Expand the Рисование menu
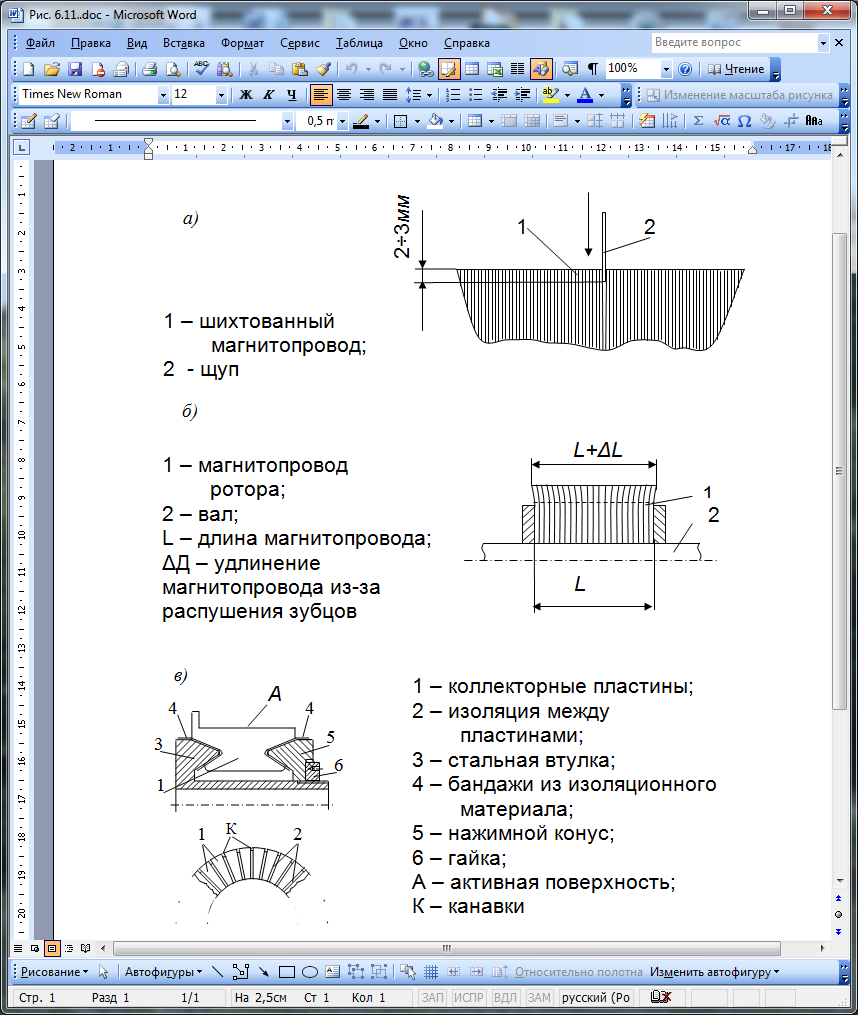 pos(54,972)
